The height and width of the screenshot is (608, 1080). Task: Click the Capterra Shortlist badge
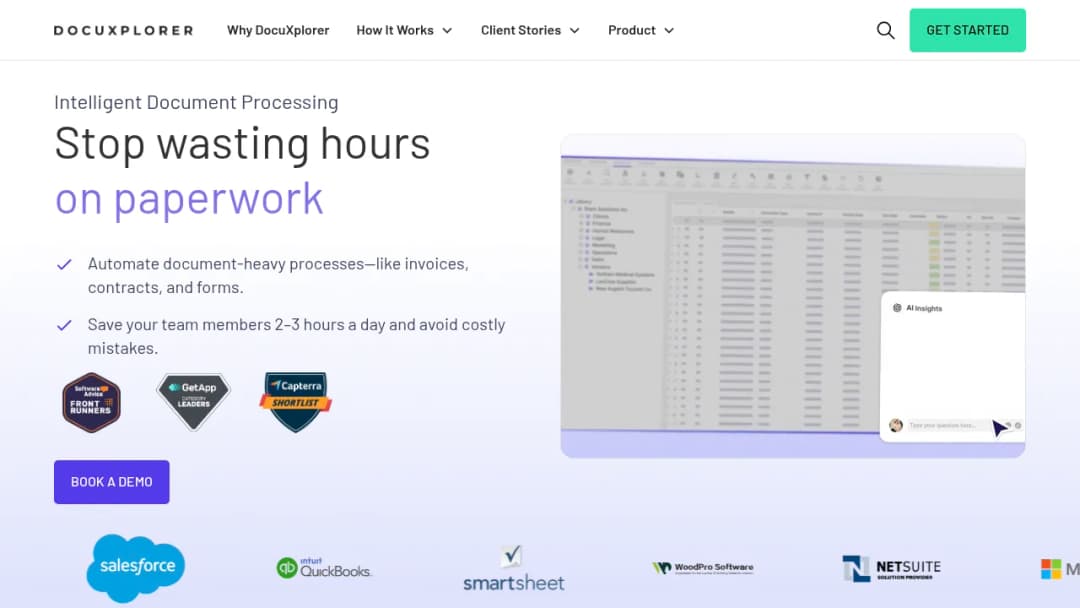(295, 402)
